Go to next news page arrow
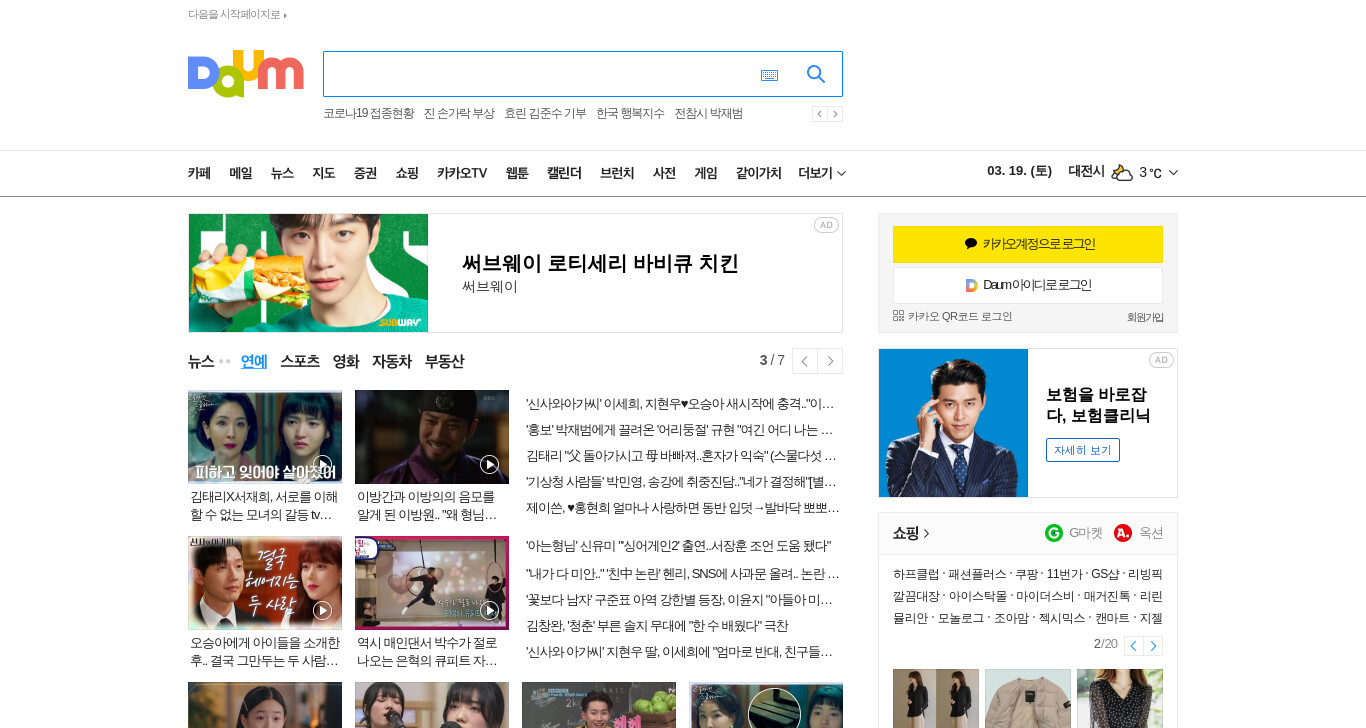Viewport: 1366px width, 728px height. (830, 361)
